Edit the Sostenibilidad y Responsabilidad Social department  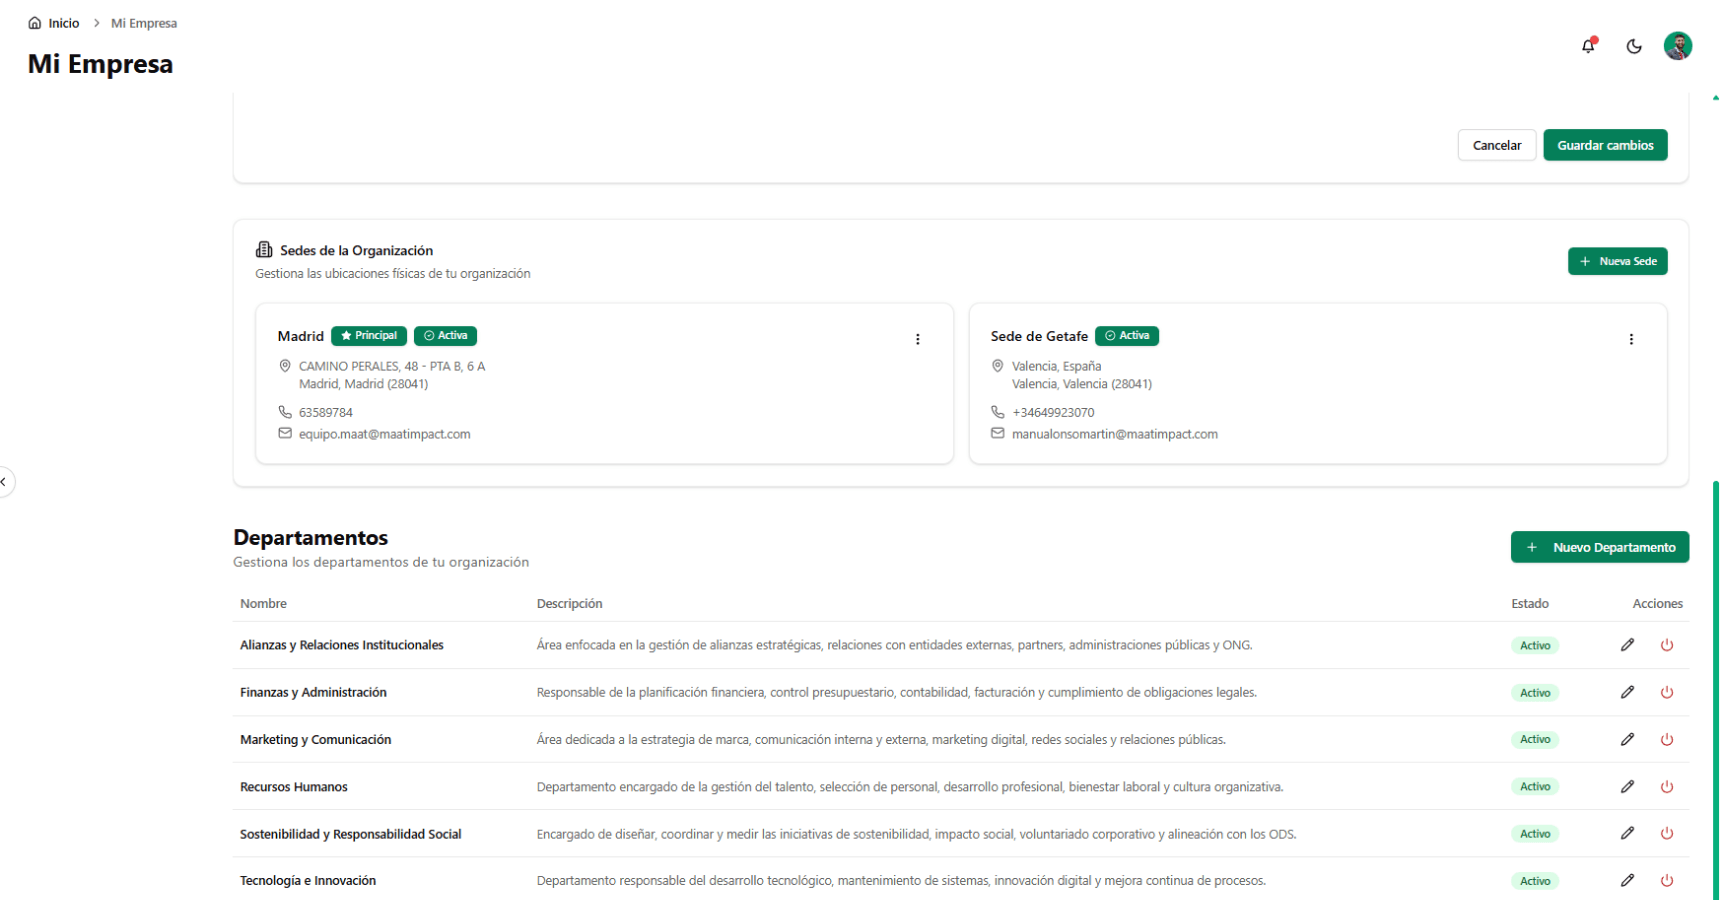click(x=1628, y=833)
